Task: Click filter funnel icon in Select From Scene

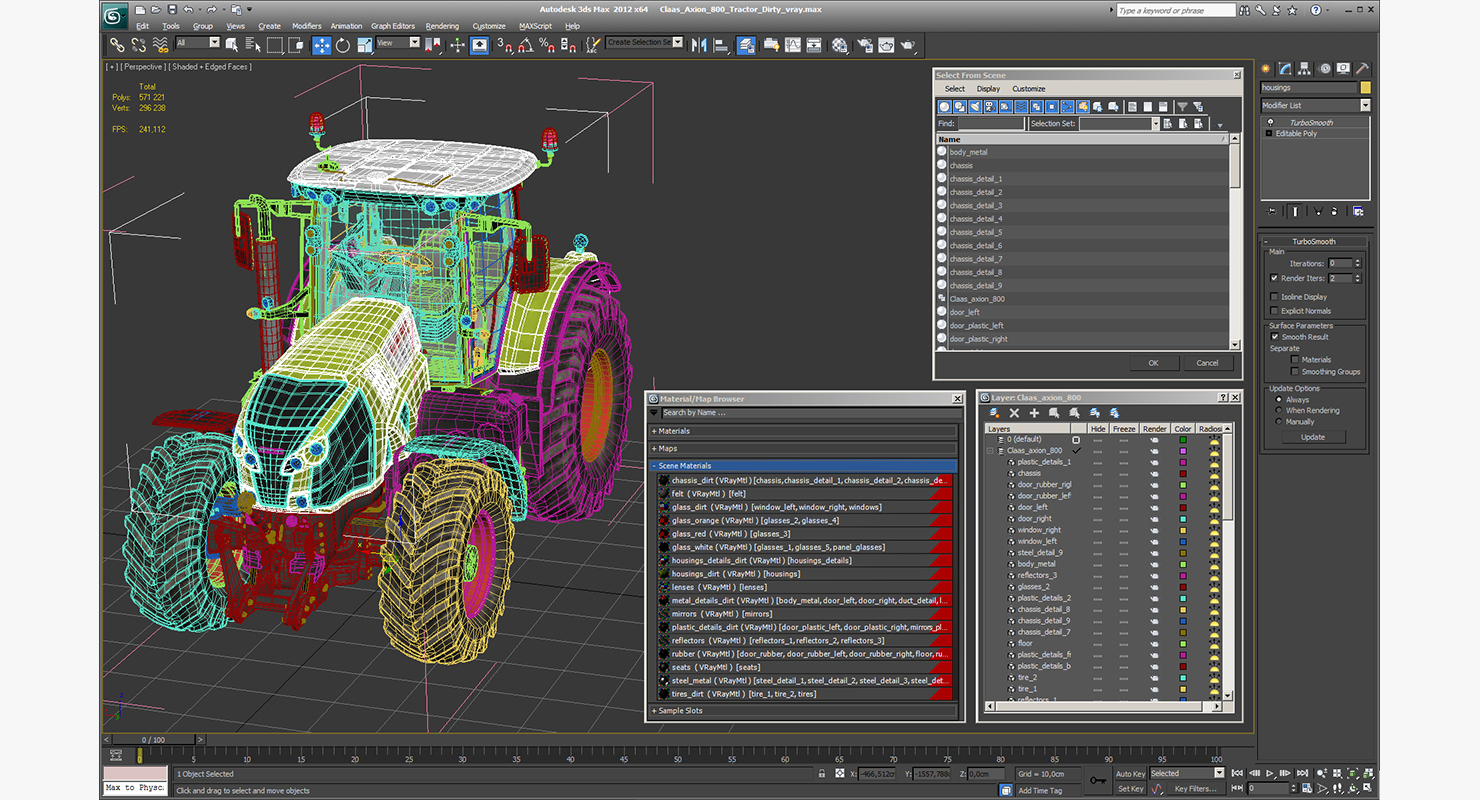Action: (1182, 106)
